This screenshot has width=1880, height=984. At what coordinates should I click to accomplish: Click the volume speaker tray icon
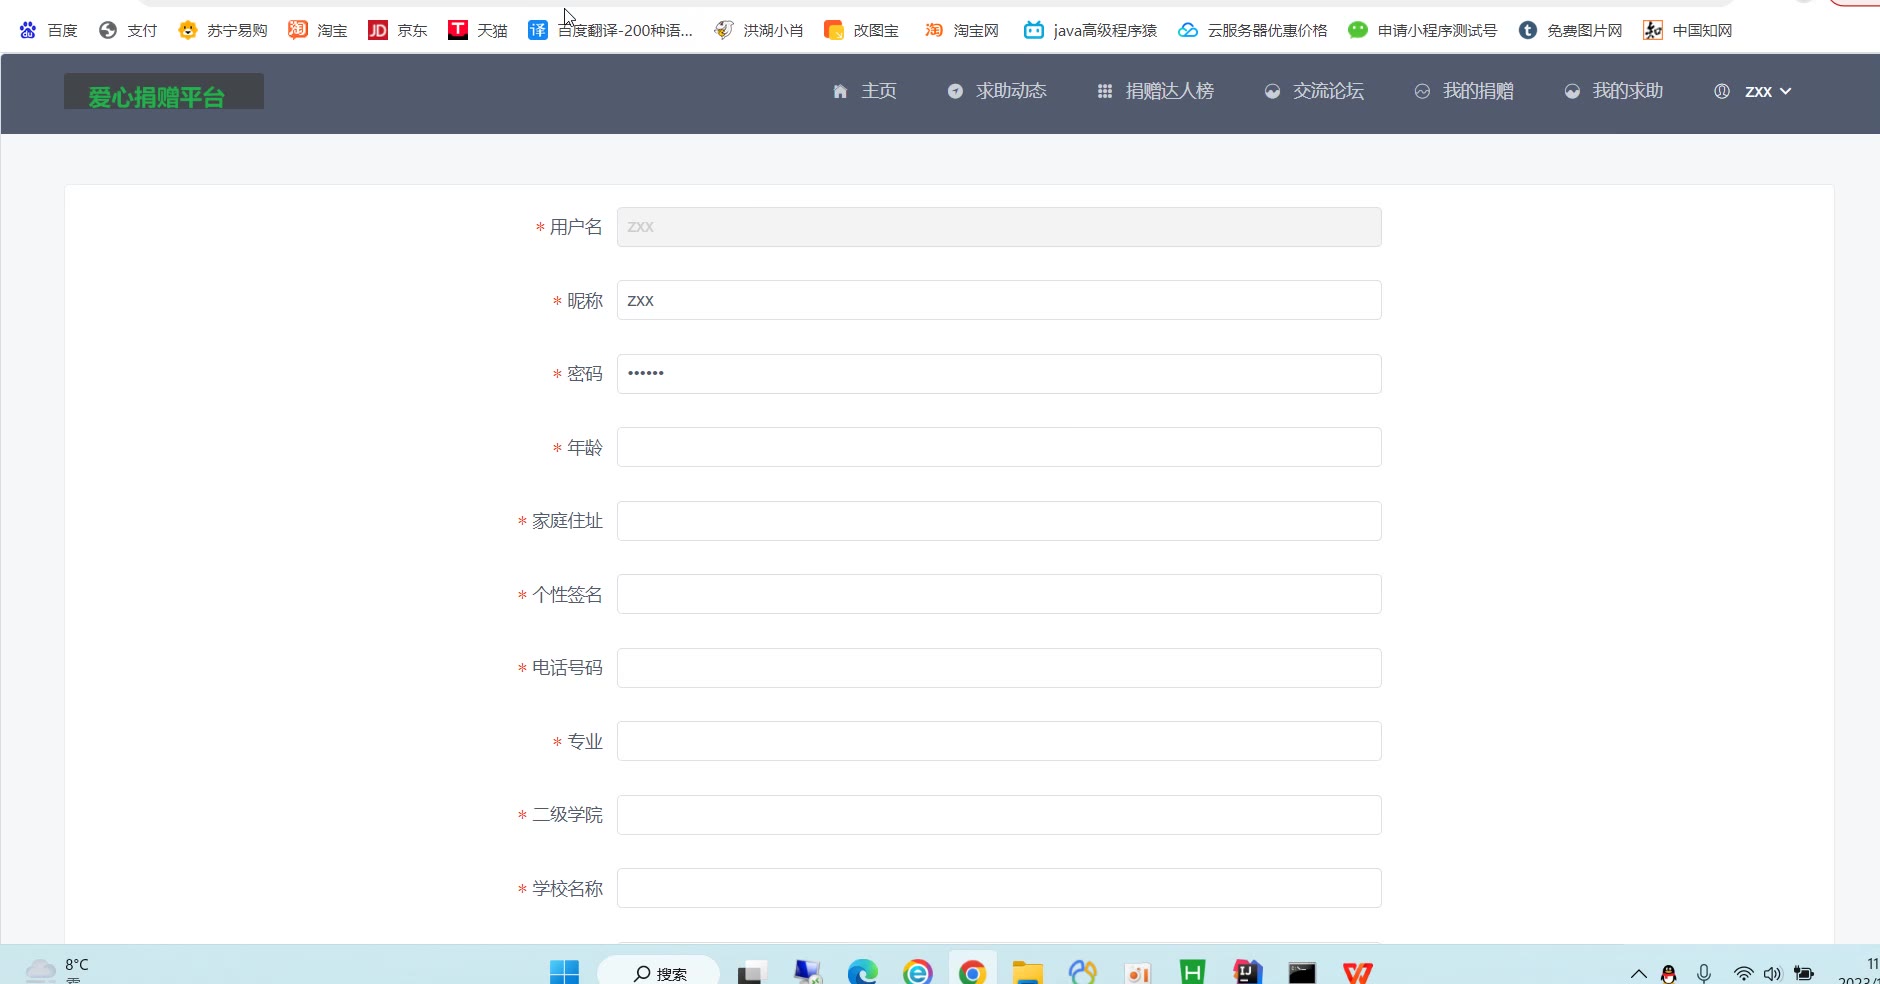point(1773,973)
